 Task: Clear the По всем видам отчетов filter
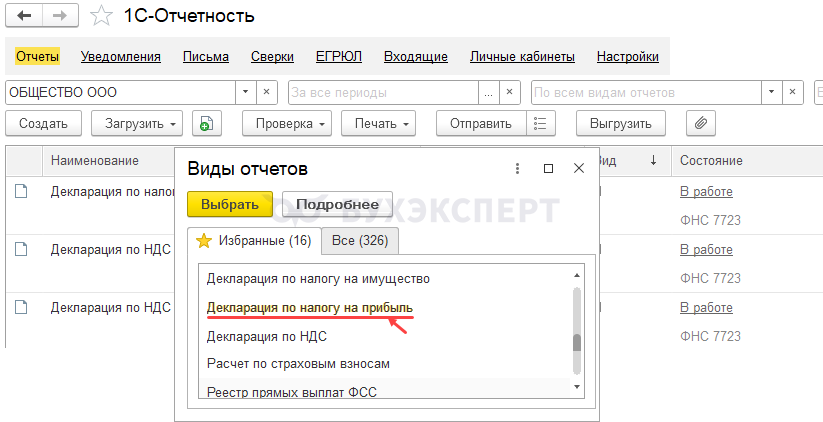(793, 92)
